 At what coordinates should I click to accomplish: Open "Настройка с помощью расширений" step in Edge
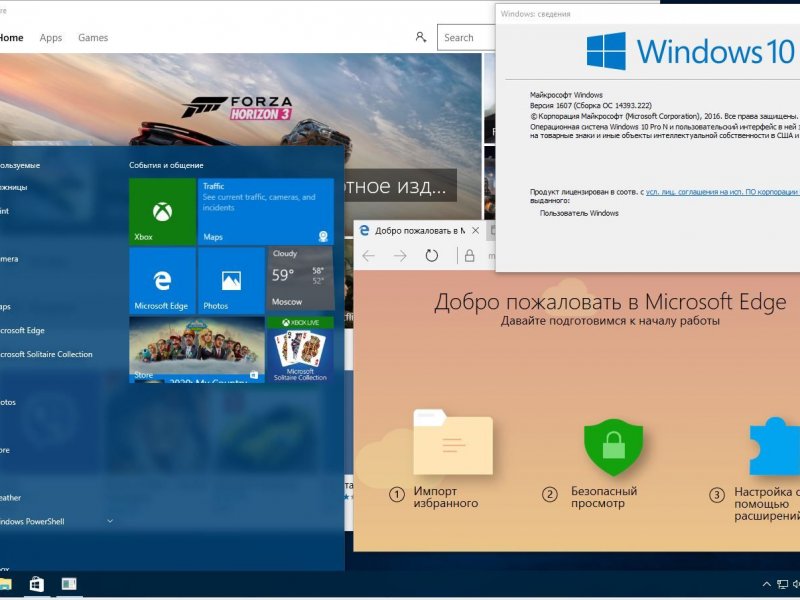(x=767, y=504)
